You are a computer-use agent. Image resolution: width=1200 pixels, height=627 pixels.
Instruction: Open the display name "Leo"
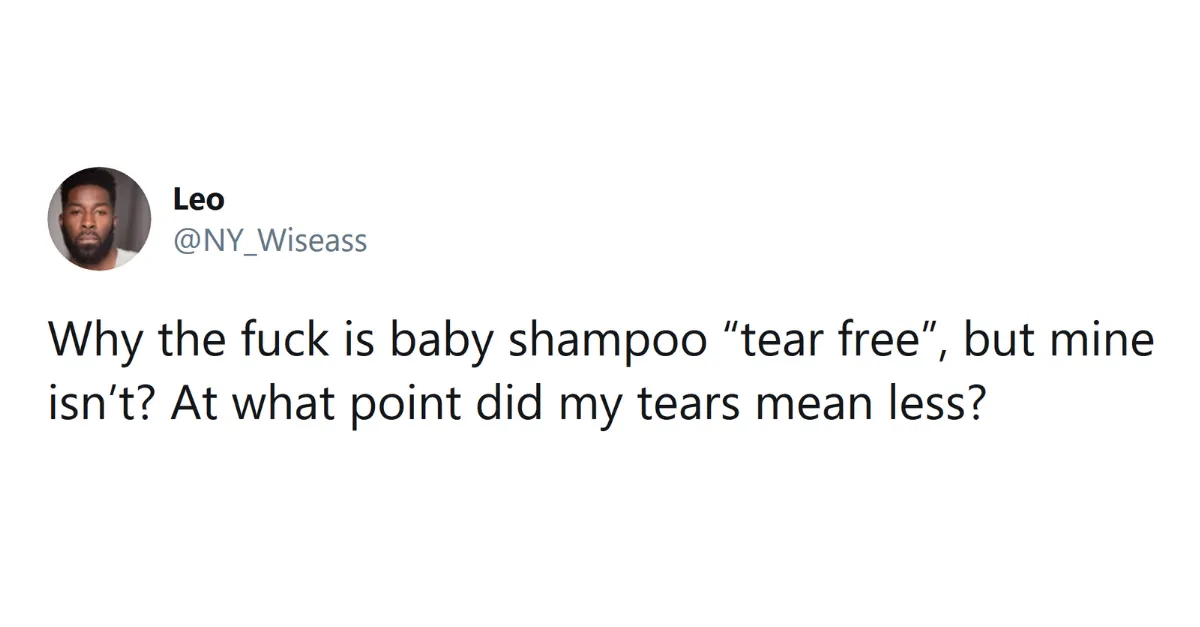(199, 200)
